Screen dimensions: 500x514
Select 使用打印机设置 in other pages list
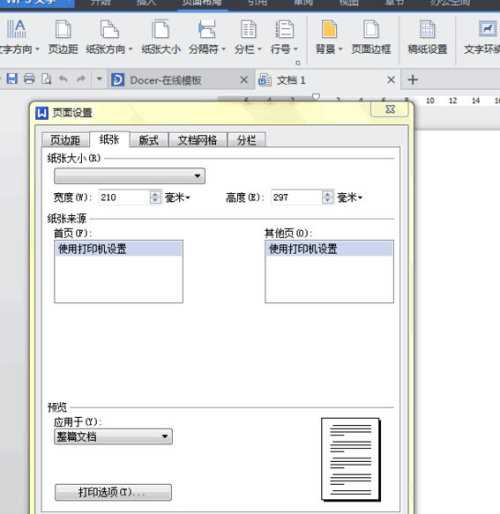(x=329, y=249)
